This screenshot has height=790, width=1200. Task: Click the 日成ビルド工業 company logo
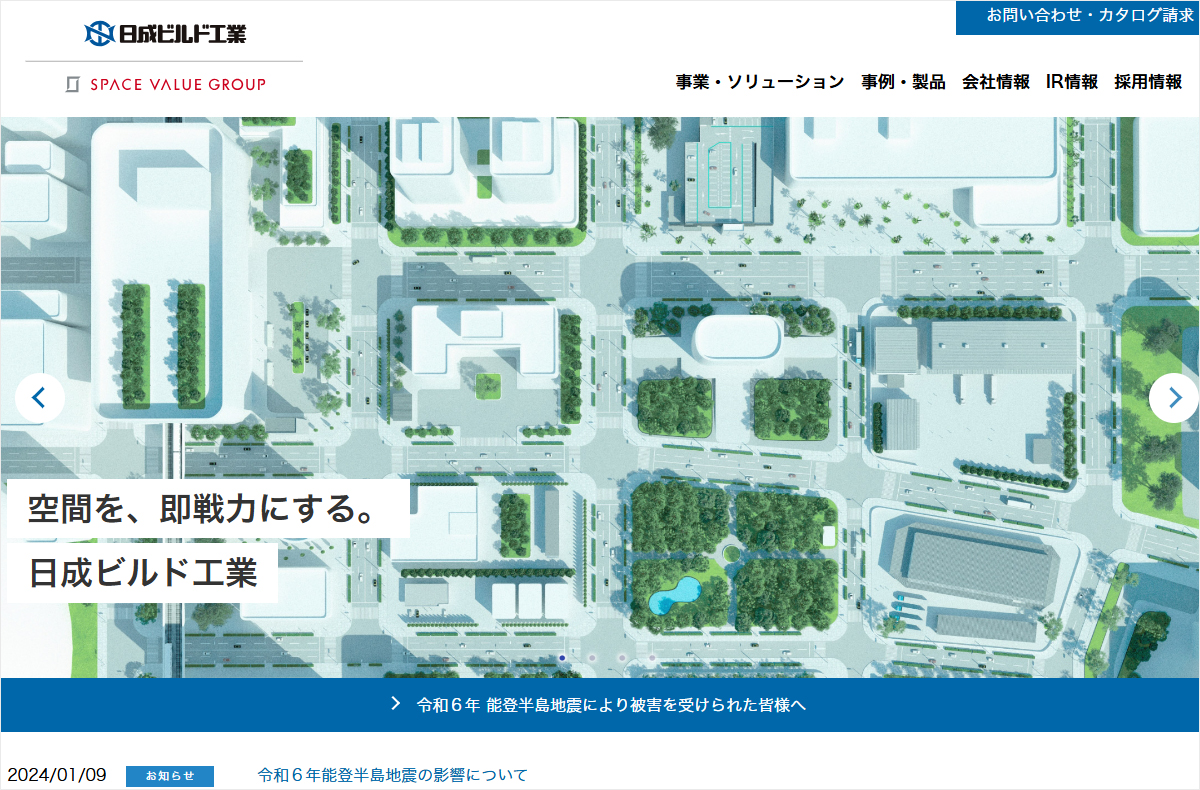click(165, 33)
